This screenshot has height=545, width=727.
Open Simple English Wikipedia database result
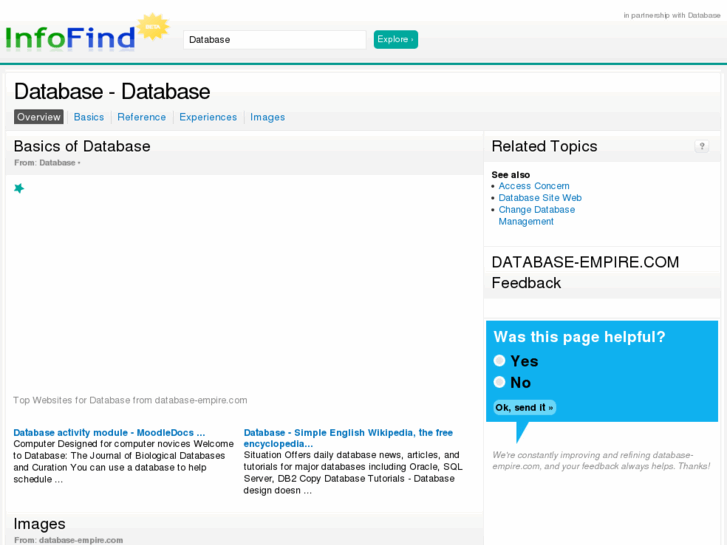[348, 438]
